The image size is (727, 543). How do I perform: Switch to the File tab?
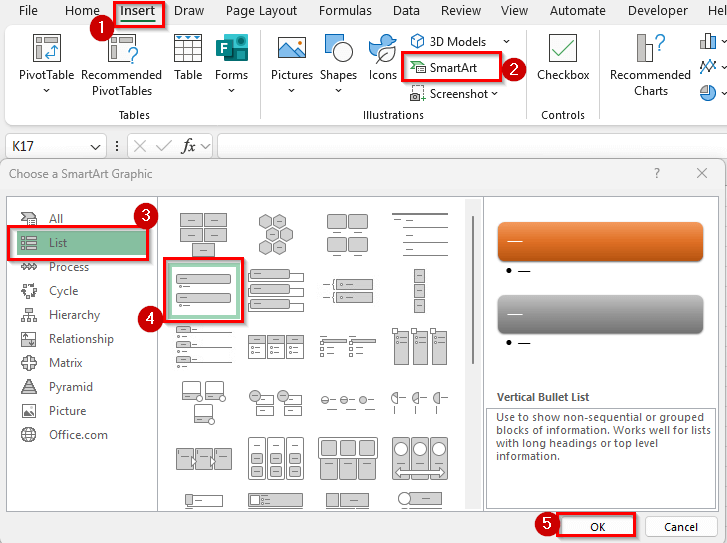[x=28, y=11]
